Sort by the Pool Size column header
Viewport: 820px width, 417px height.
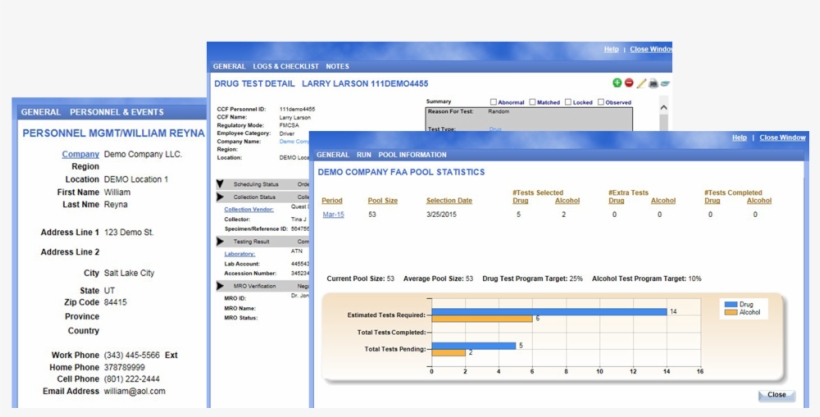coord(383,200)
